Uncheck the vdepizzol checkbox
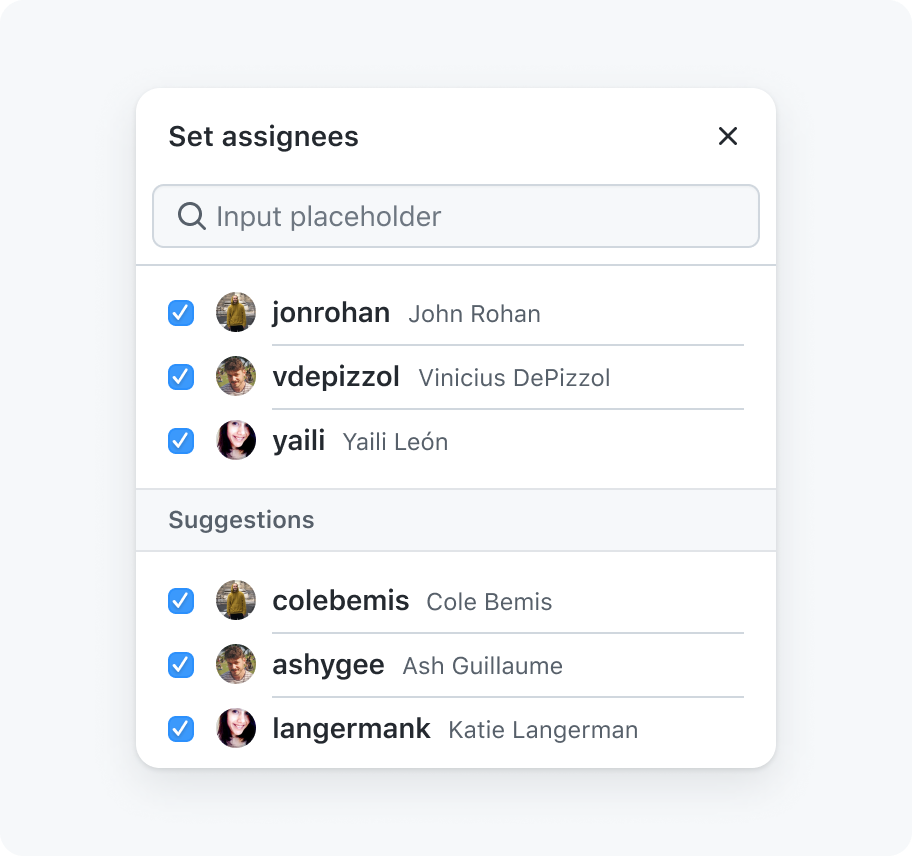 tap(181, 377)
